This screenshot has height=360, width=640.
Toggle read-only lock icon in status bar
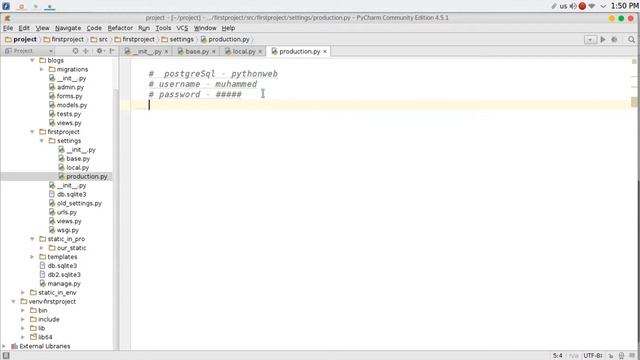pos(611,356)
